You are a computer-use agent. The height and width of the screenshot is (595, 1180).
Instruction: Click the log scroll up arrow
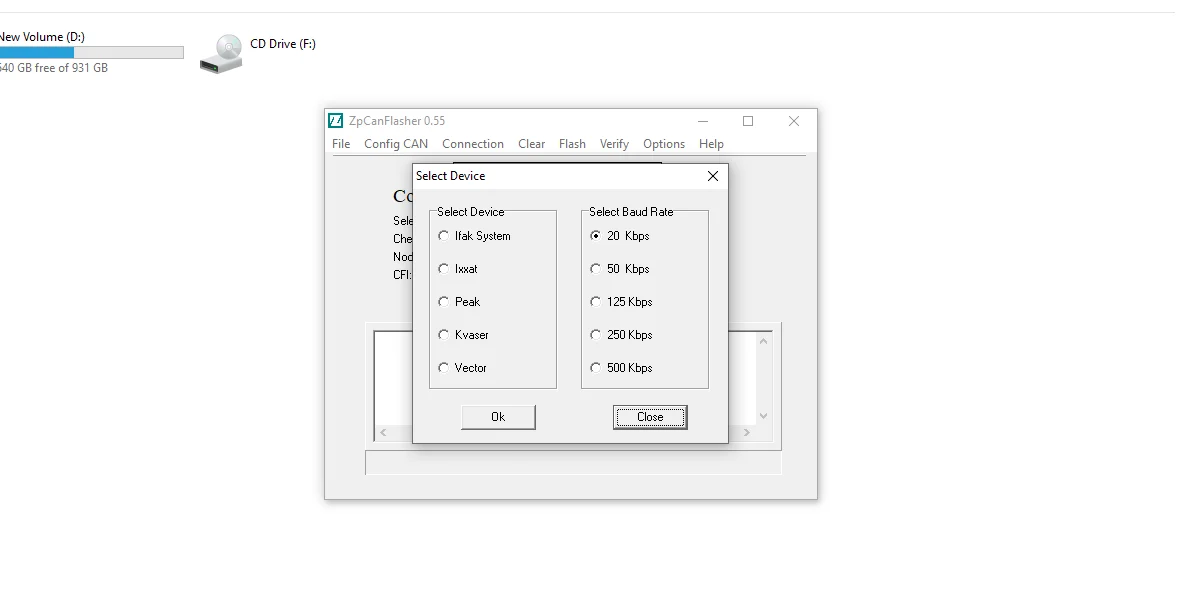(x=763, y=342)
